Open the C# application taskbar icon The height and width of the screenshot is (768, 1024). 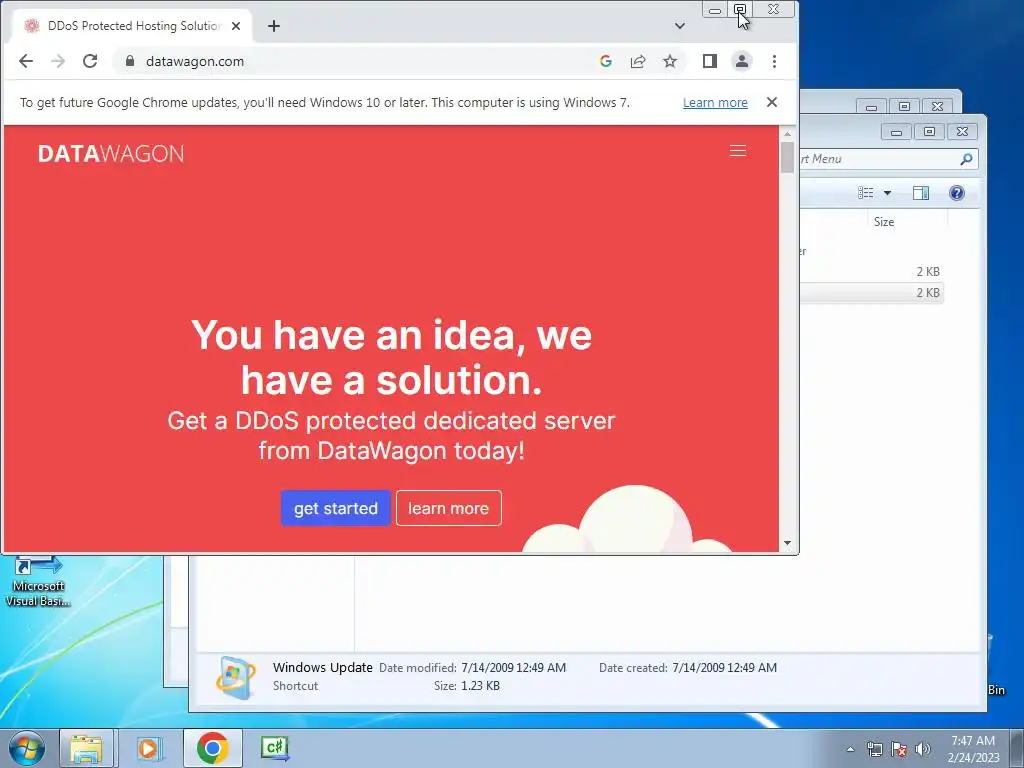(275, 748)
